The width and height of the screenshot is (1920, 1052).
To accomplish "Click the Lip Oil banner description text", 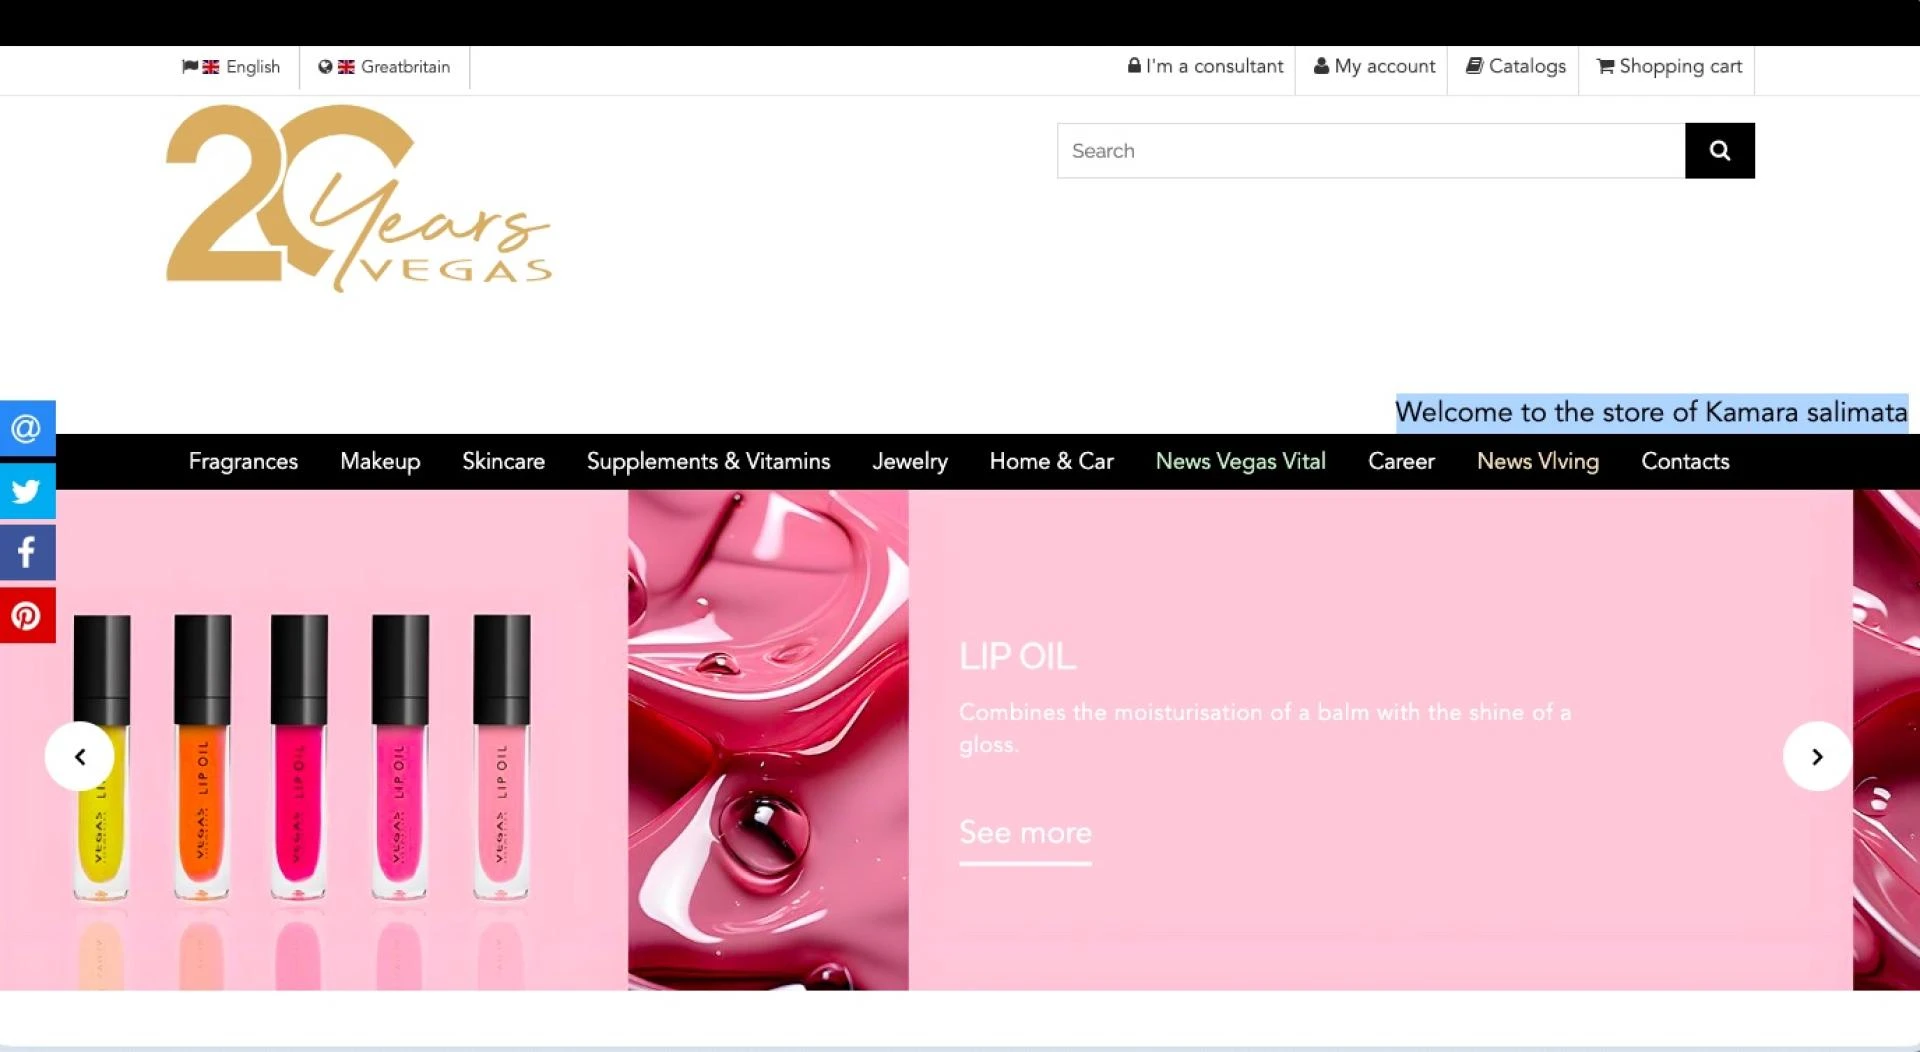I will pyautogui.click(x=1265, y=728).
